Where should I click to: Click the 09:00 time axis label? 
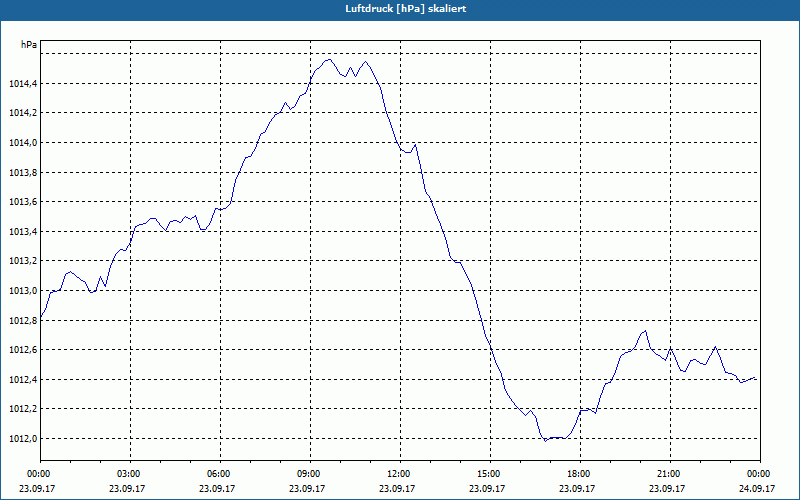click(310, 474)
